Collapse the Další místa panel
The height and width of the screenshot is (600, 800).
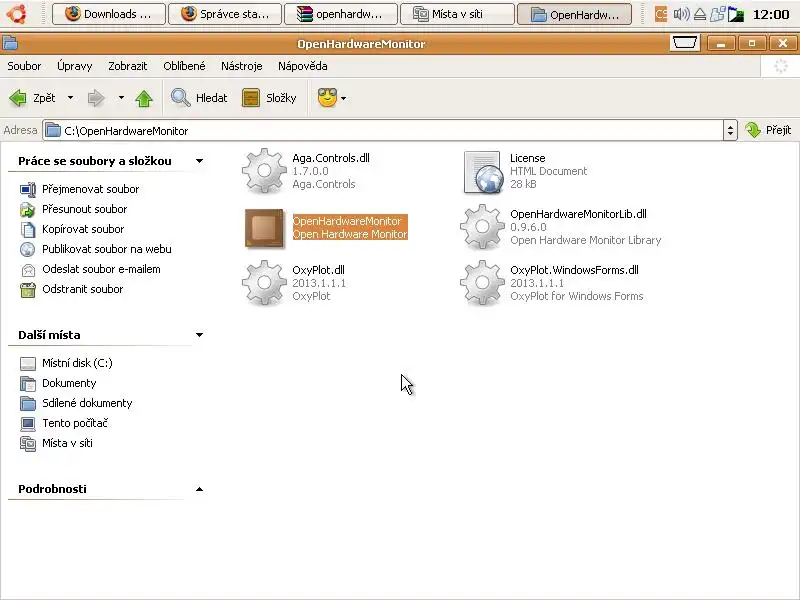point(199,335)
